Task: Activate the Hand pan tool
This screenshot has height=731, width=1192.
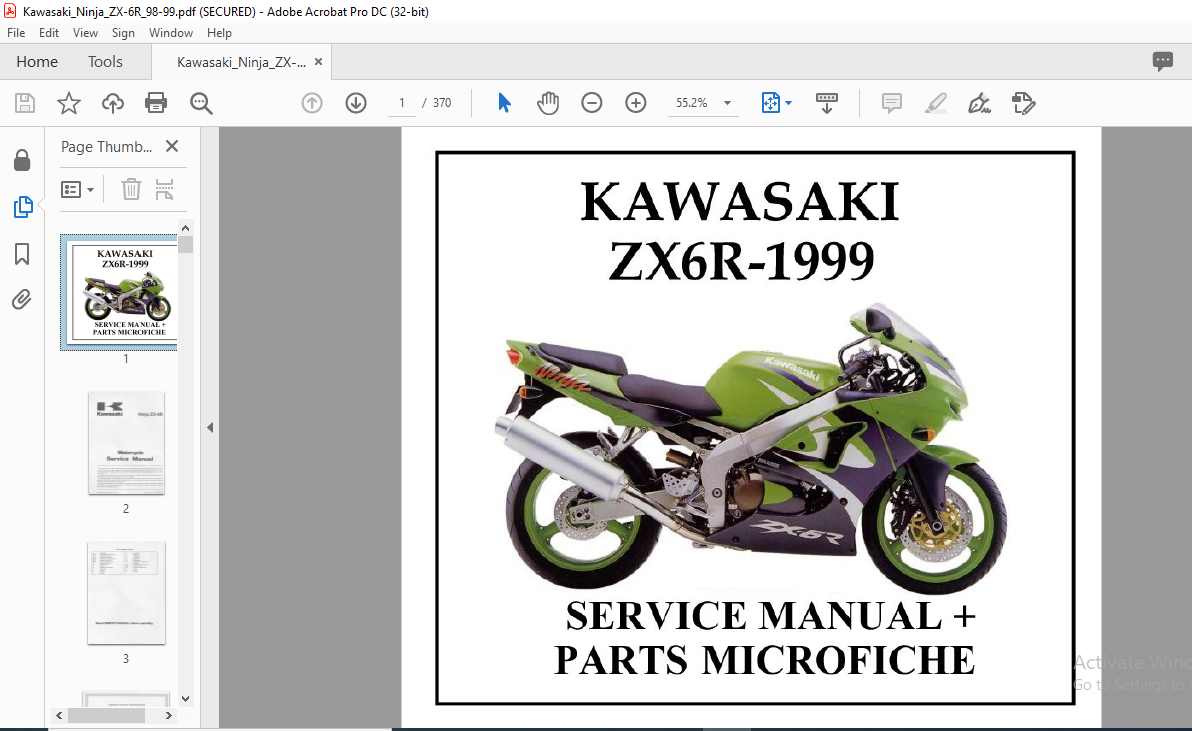Action: [547, 103]
